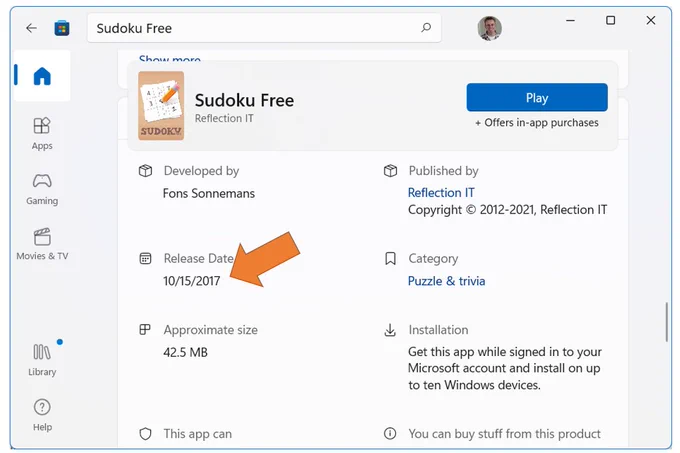
Task: Click the Installation download icon
Action: click(390, 330)
